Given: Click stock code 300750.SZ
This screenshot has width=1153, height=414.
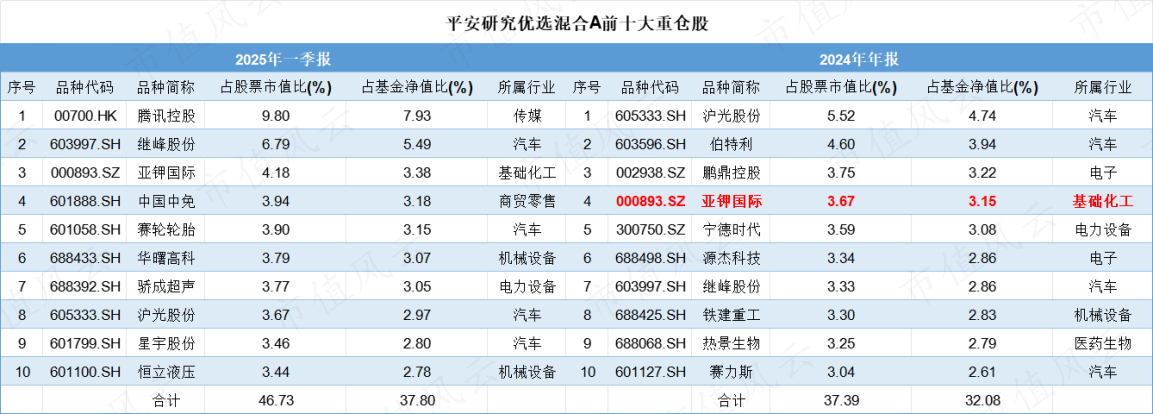Looking at the screenshot, I should [x=653, y=229].
